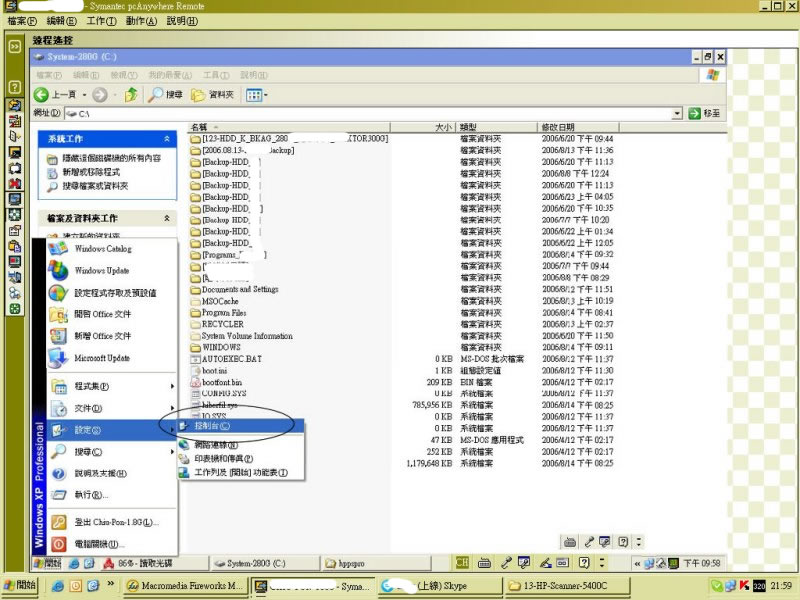Open the pcAnywhere 檔案(F) menu
Viewport: 800px width, 600px height.
[22, 21]
